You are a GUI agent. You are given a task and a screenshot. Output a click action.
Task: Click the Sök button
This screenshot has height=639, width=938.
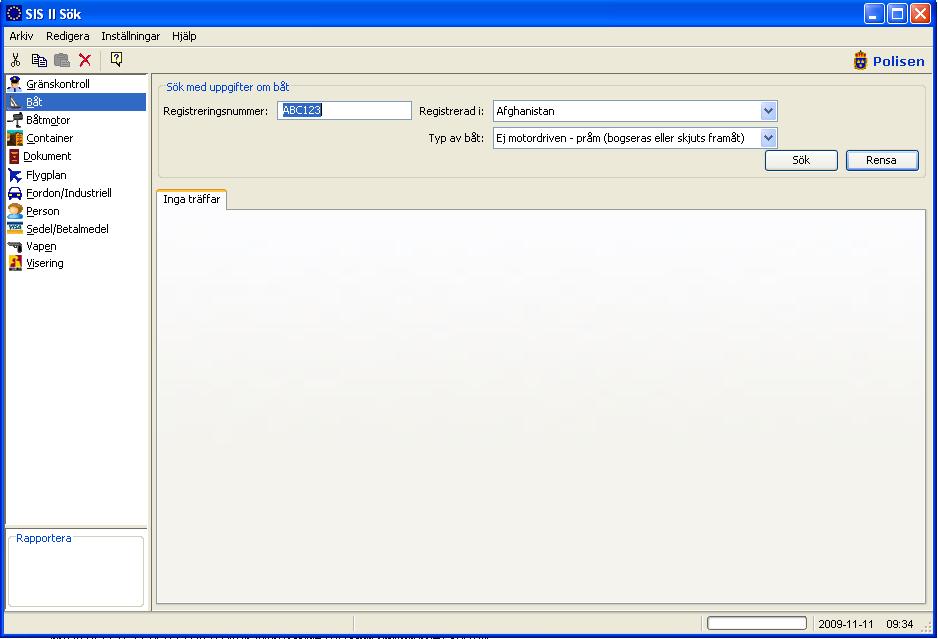click(801, 160)
